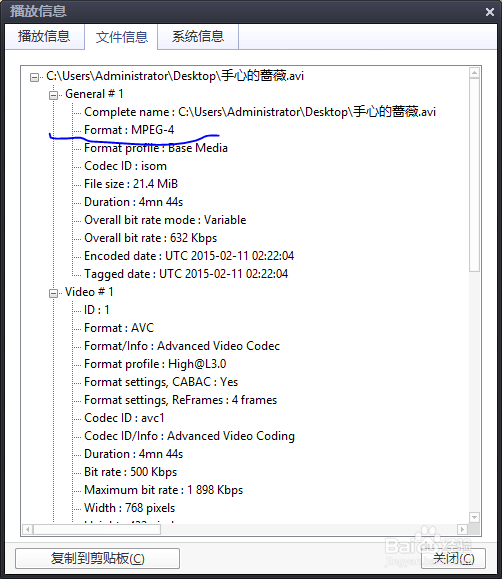Click the vertical scrollbar down arrow
The height and width of the screenshot is (579, 502).
474,517
